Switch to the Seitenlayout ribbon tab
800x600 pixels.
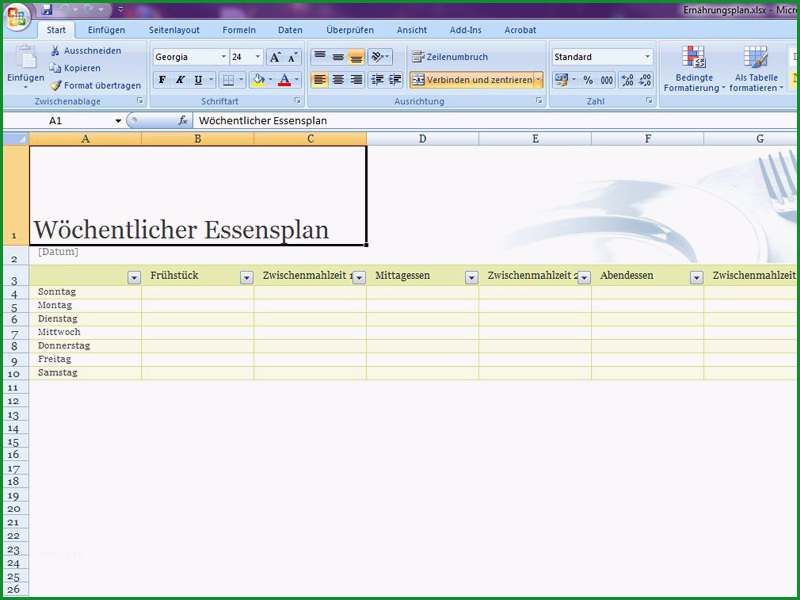[174, 30]
